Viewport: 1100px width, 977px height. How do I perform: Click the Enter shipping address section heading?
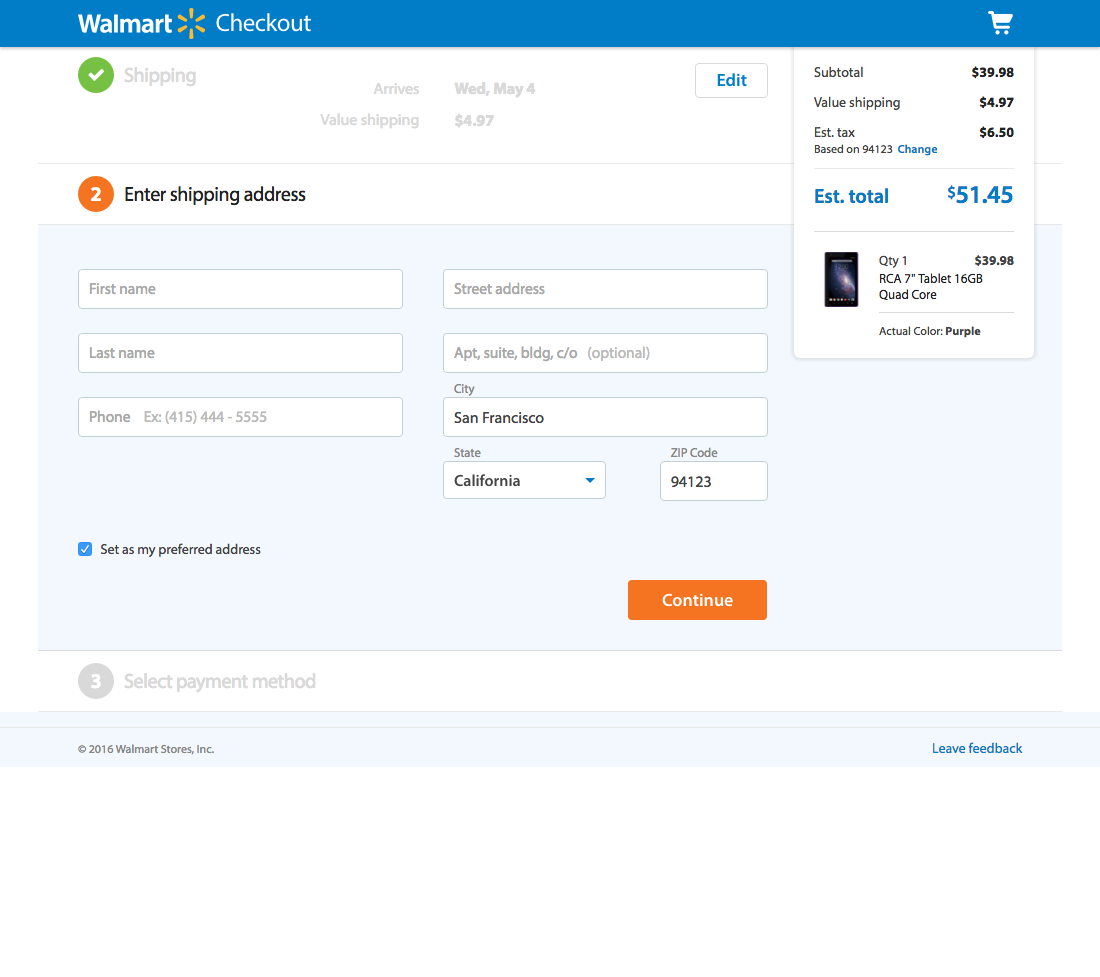[214, 194]
